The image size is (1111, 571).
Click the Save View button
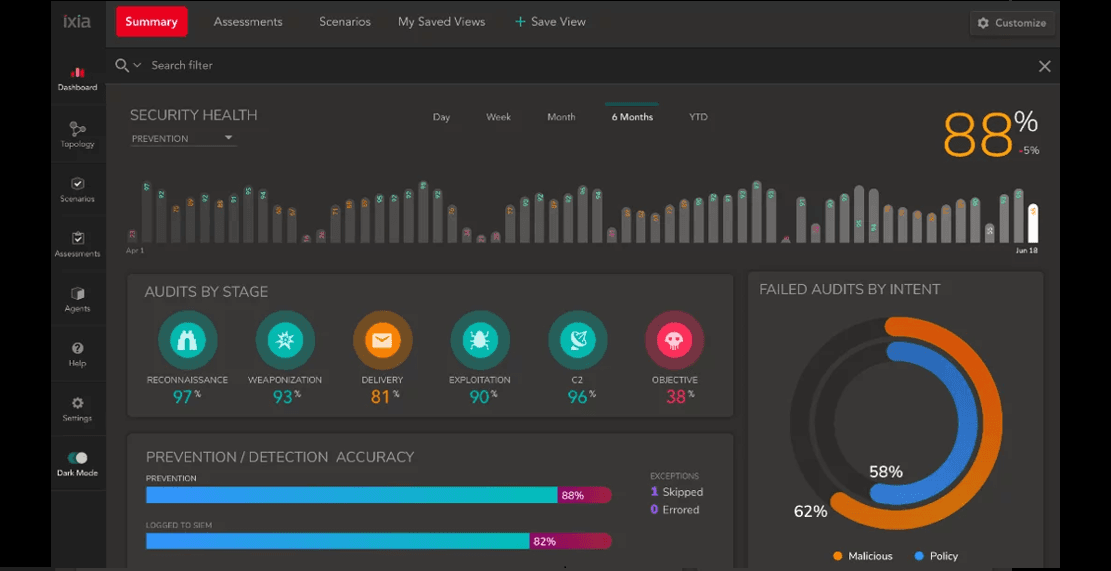point(550,22)
